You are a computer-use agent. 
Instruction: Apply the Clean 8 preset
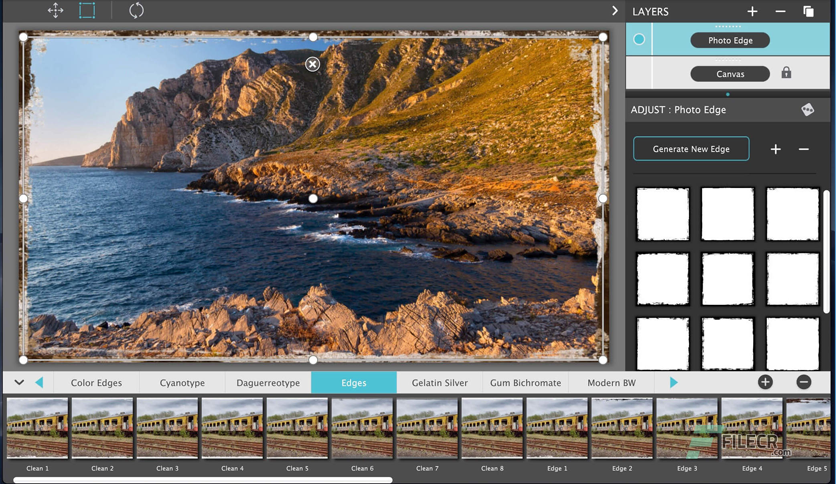pyautogui.click(x=493, y=429)
